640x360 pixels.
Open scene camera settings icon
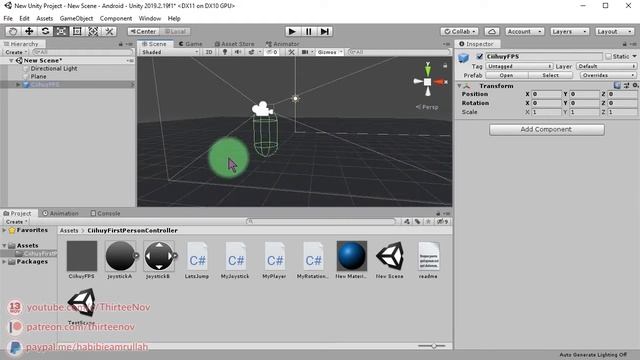click(305, 52)
